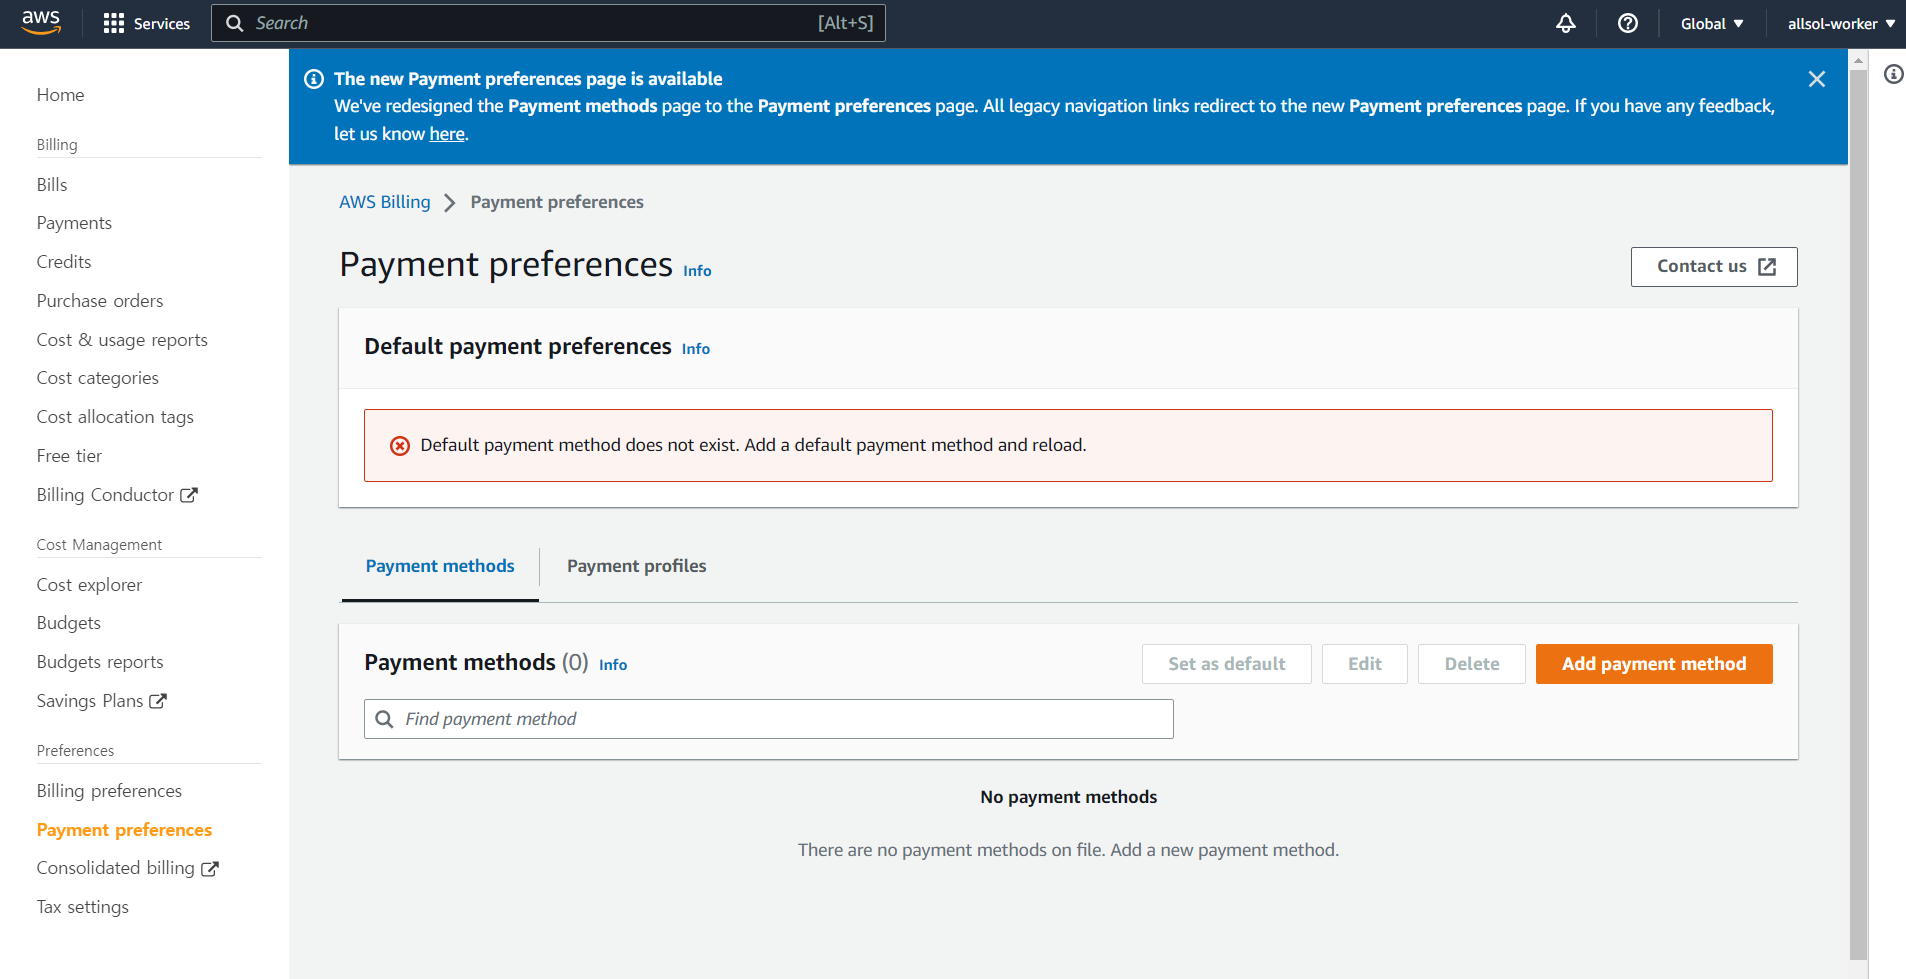The width and height of the screenshot is (1906, 979).
Task: Open Tax settings in sidebar
Action: (x=83, y=907)
